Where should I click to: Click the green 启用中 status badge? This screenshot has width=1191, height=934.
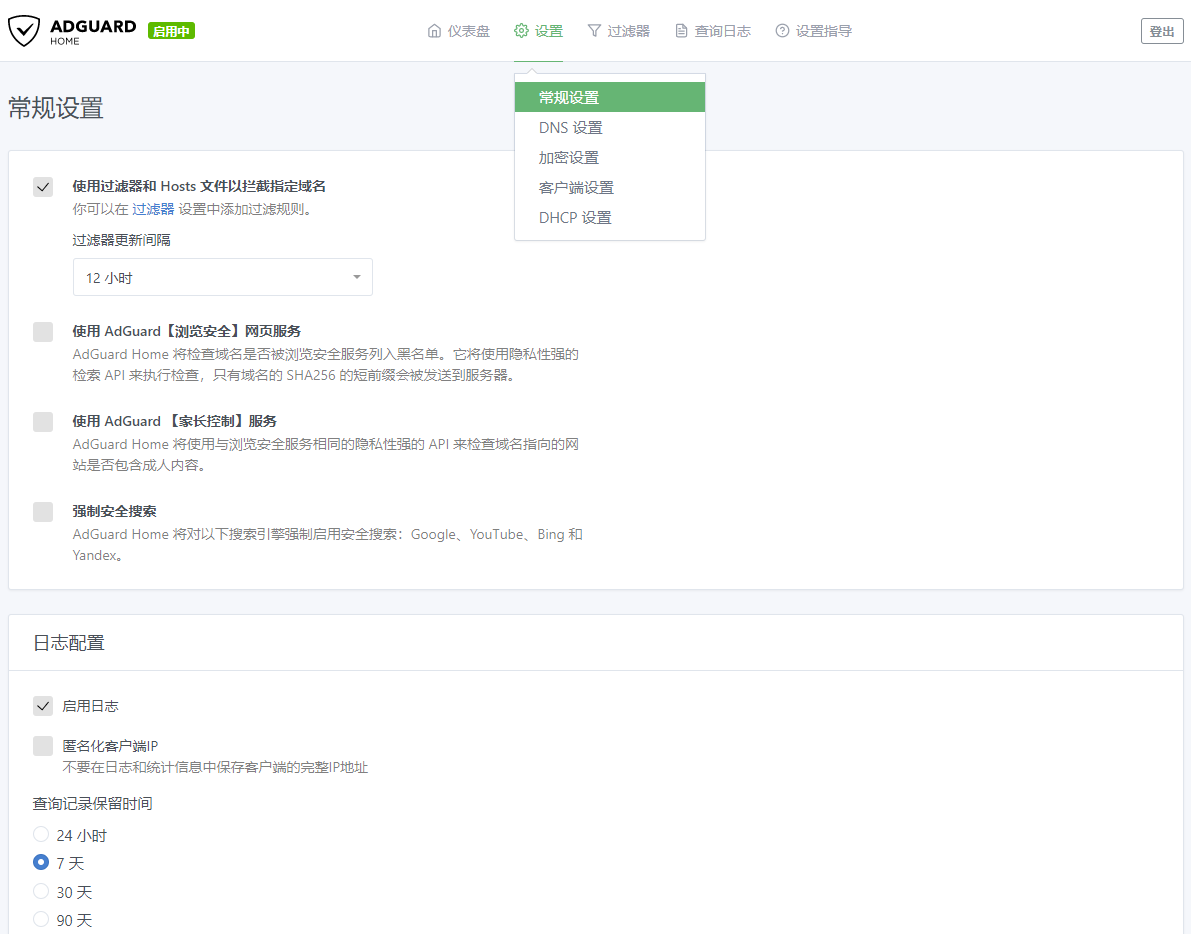pos(170,30)
